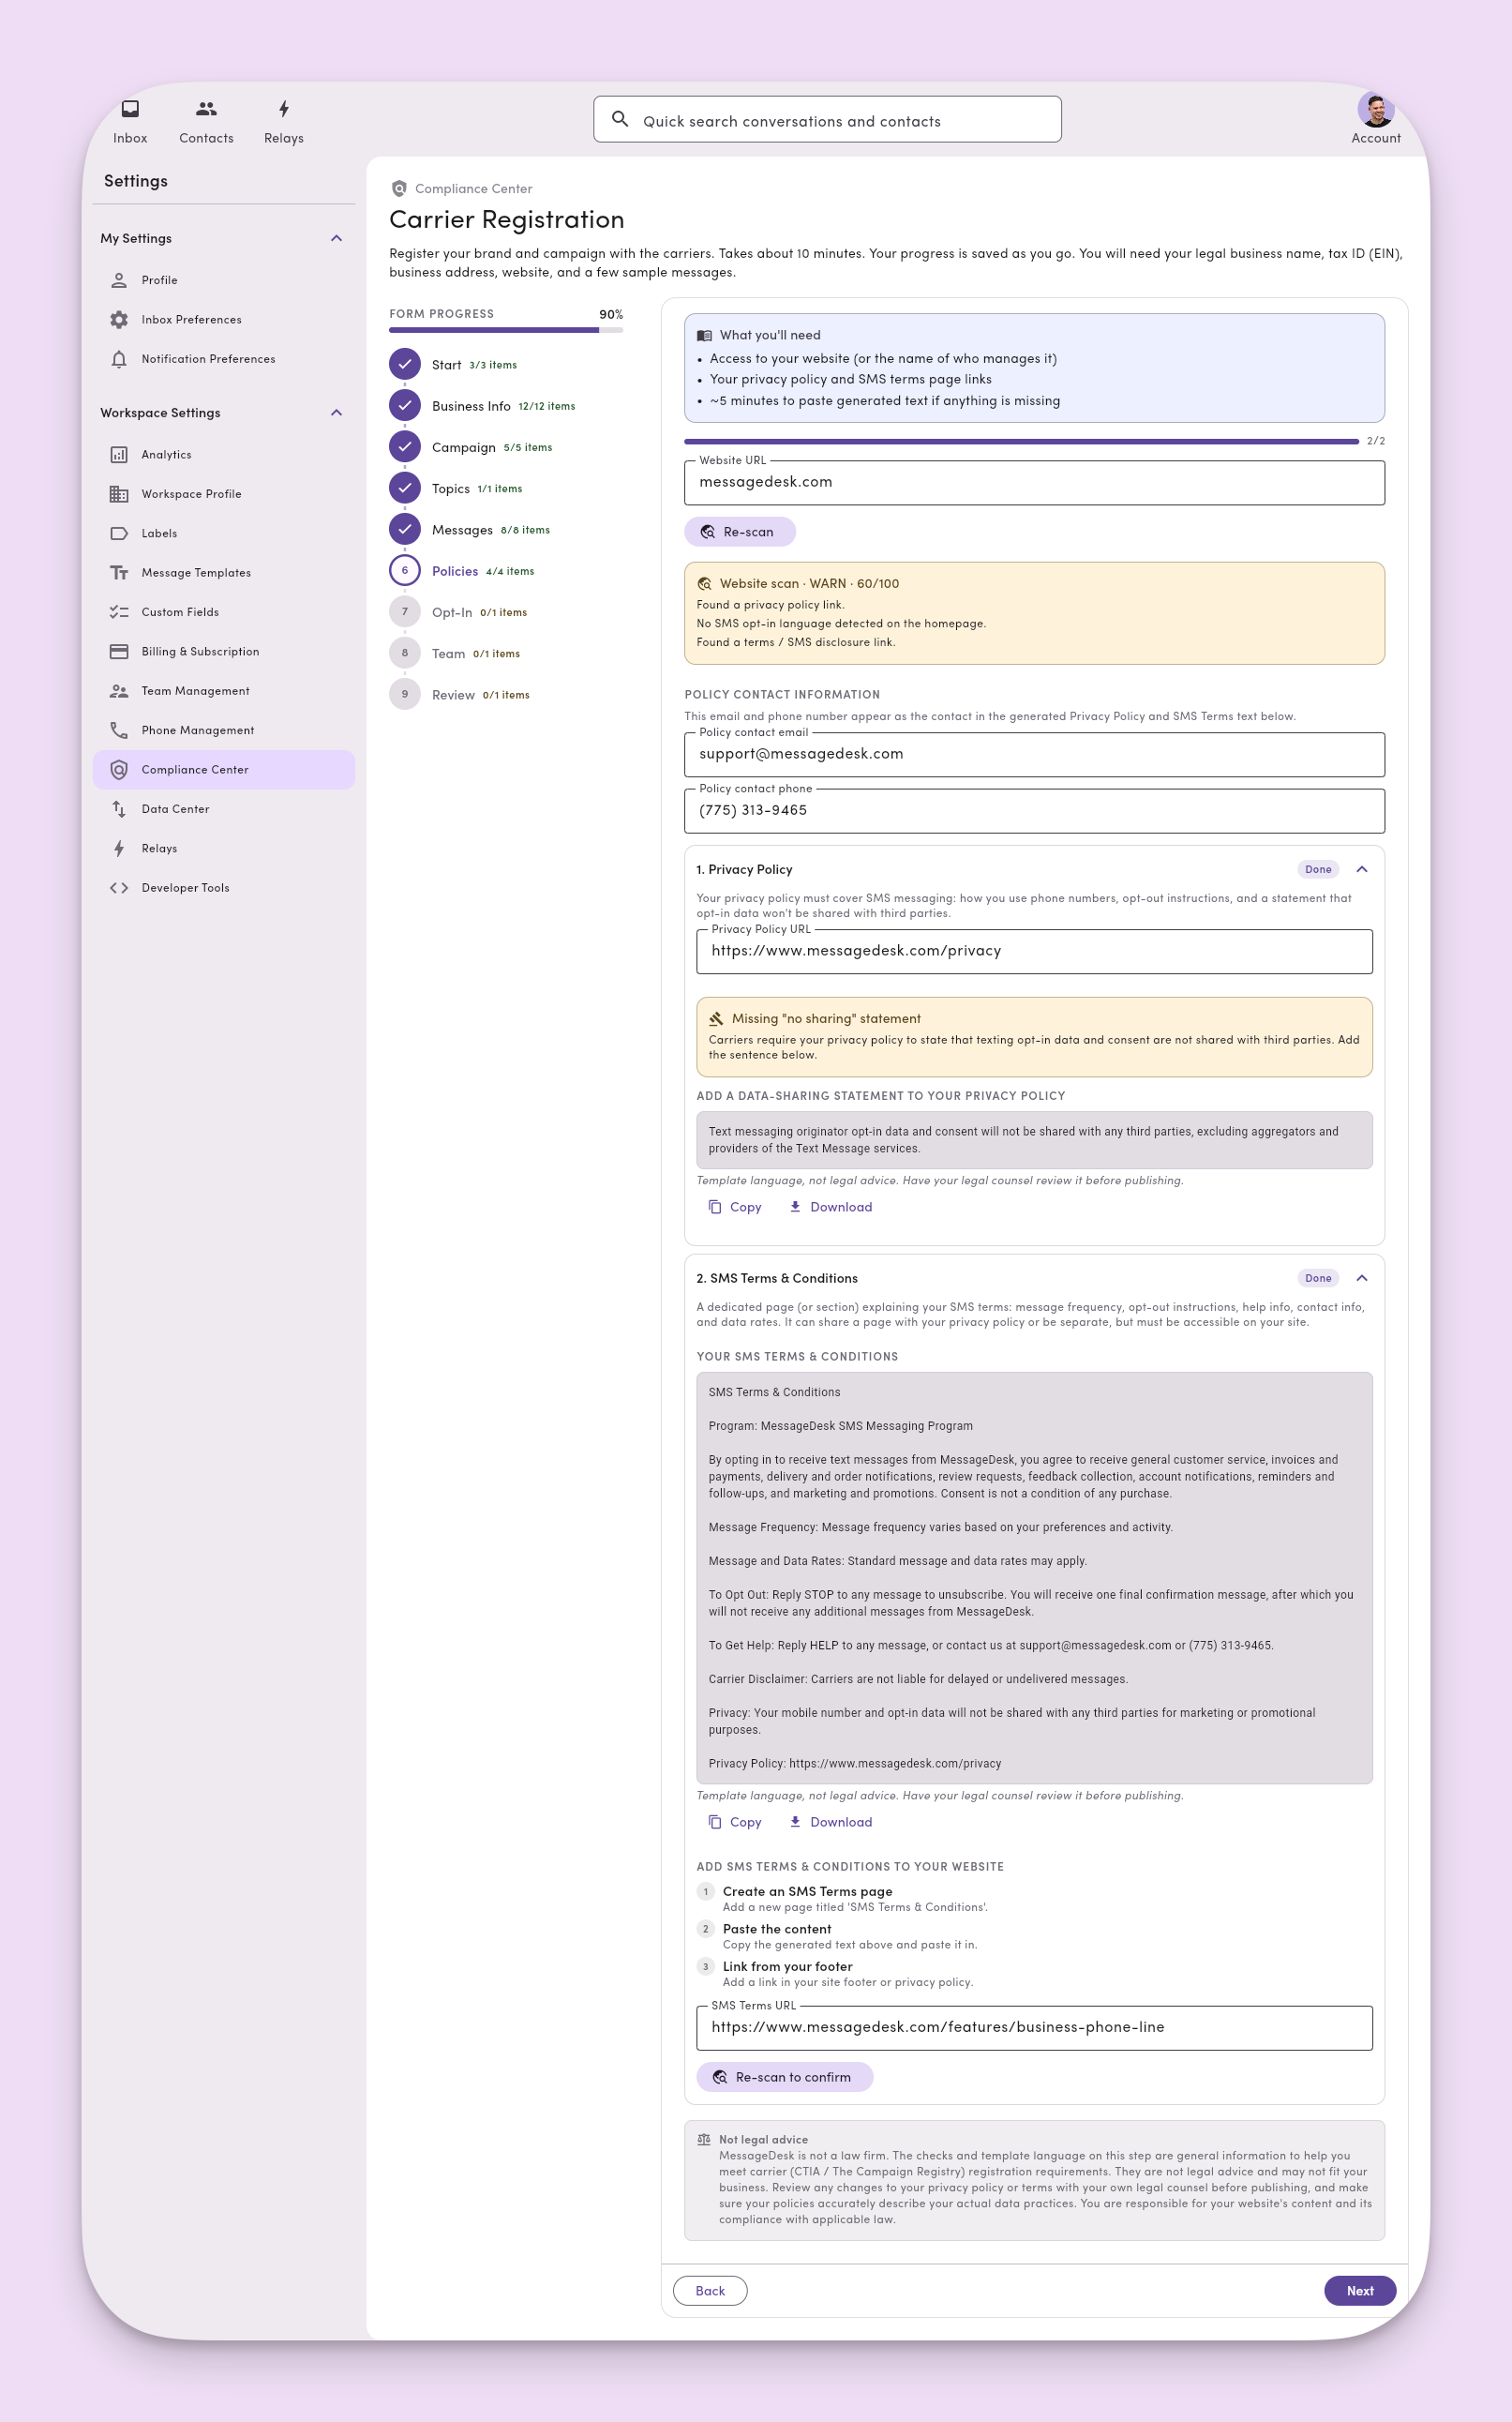Collapse the My Settings section
This screenshot has width=1512, height=2422.
(x=337, y=238)
